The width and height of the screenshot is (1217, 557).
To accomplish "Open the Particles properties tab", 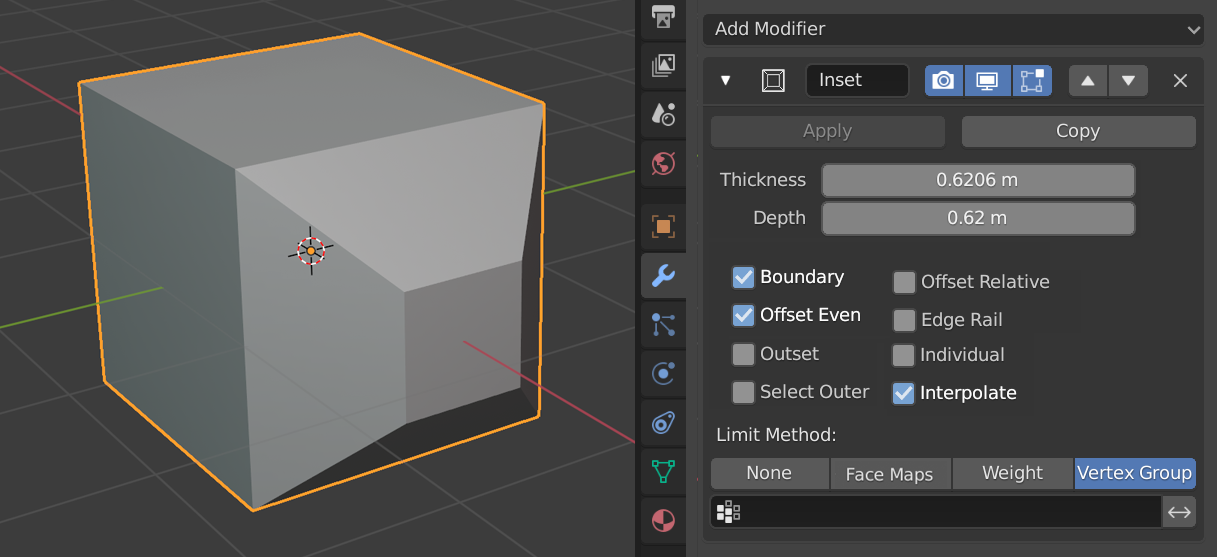I will click(x=663, y=324).
